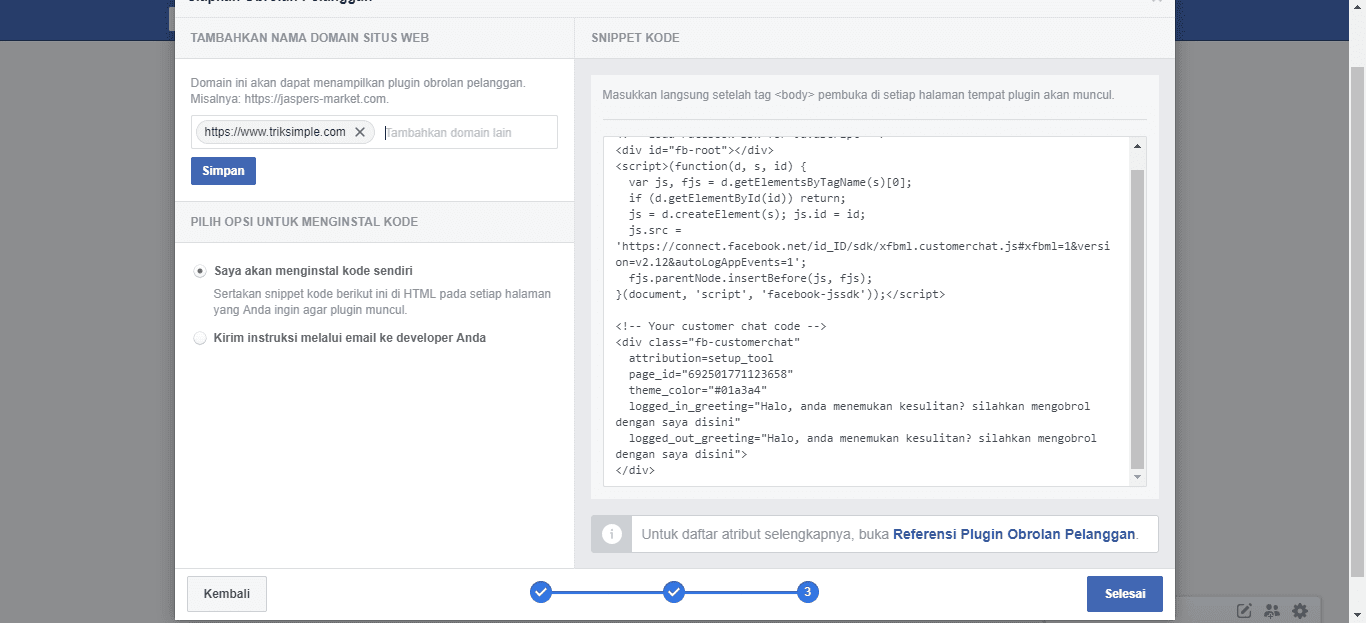Click the fjs.parentNode.insertBefore(js, fjs); line
The image size is (1366, 623).
[x=750, y=278]
